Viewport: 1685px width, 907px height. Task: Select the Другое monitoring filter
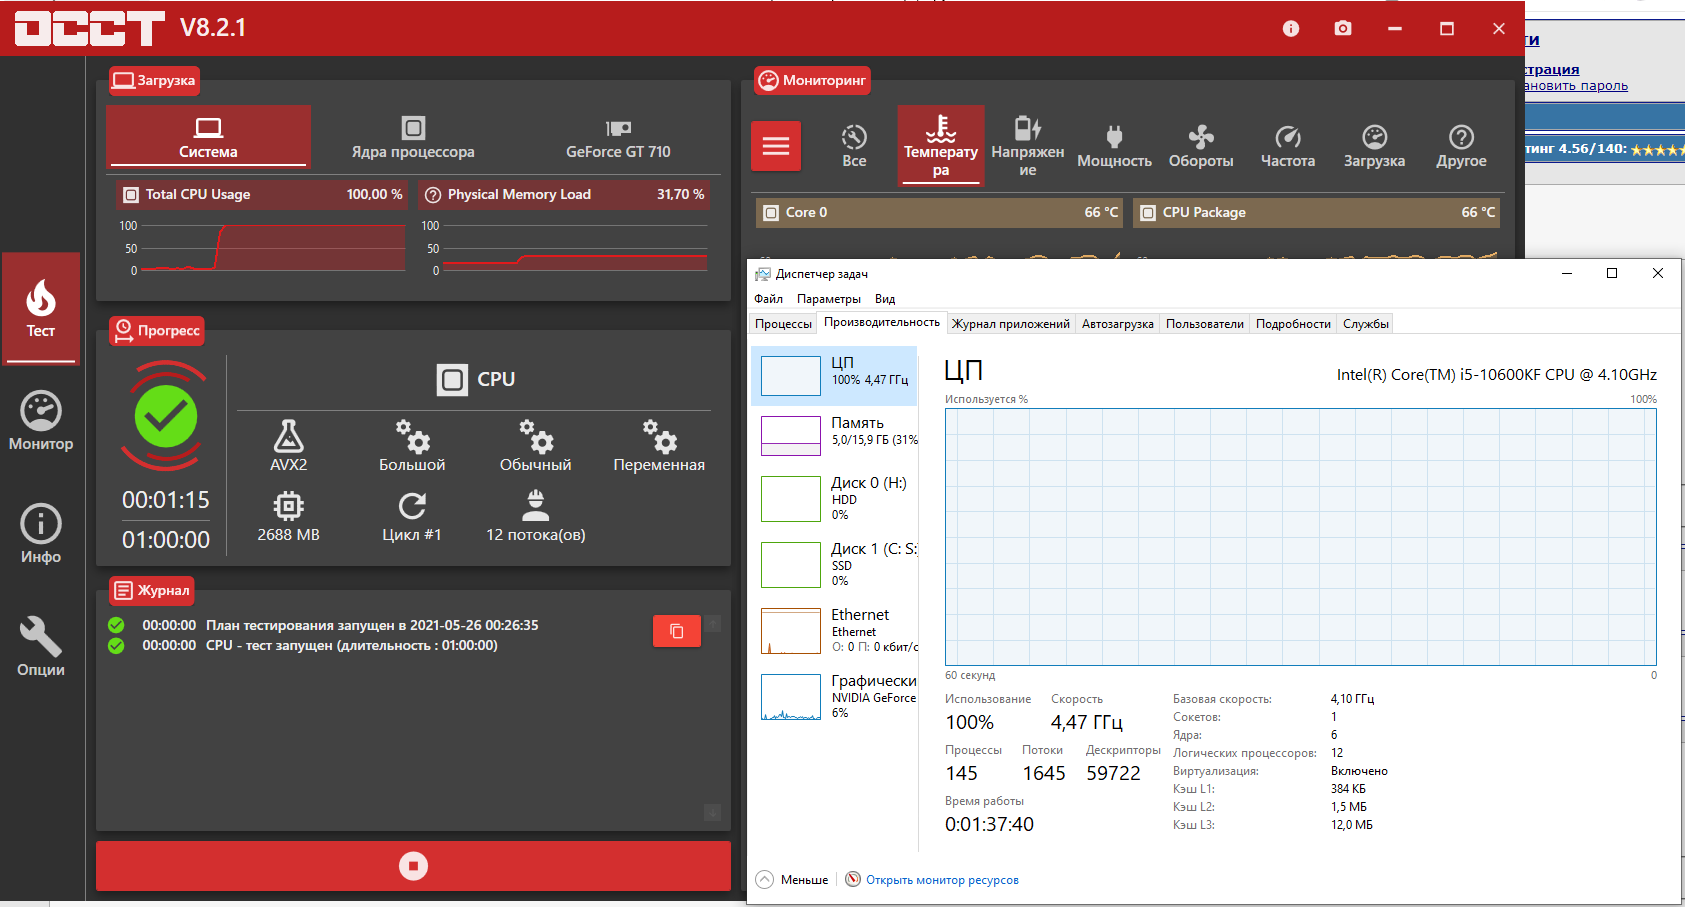[x=1461, y=146]
